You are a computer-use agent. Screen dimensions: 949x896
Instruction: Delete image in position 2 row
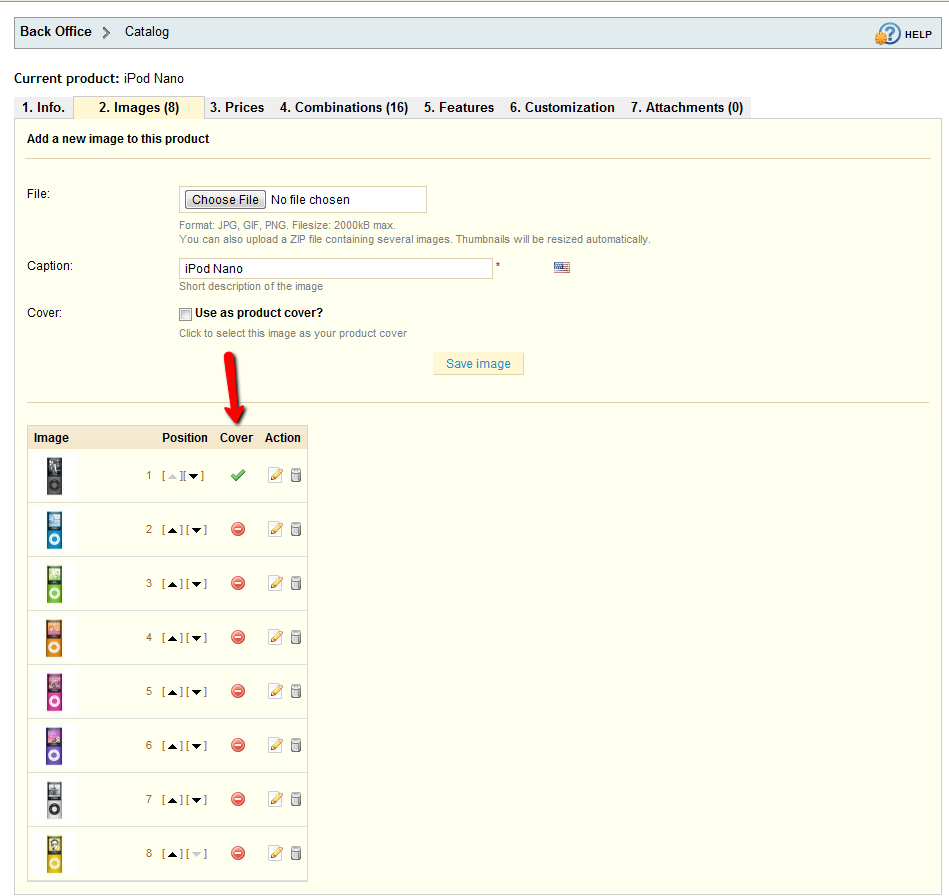tap(296, 529)
